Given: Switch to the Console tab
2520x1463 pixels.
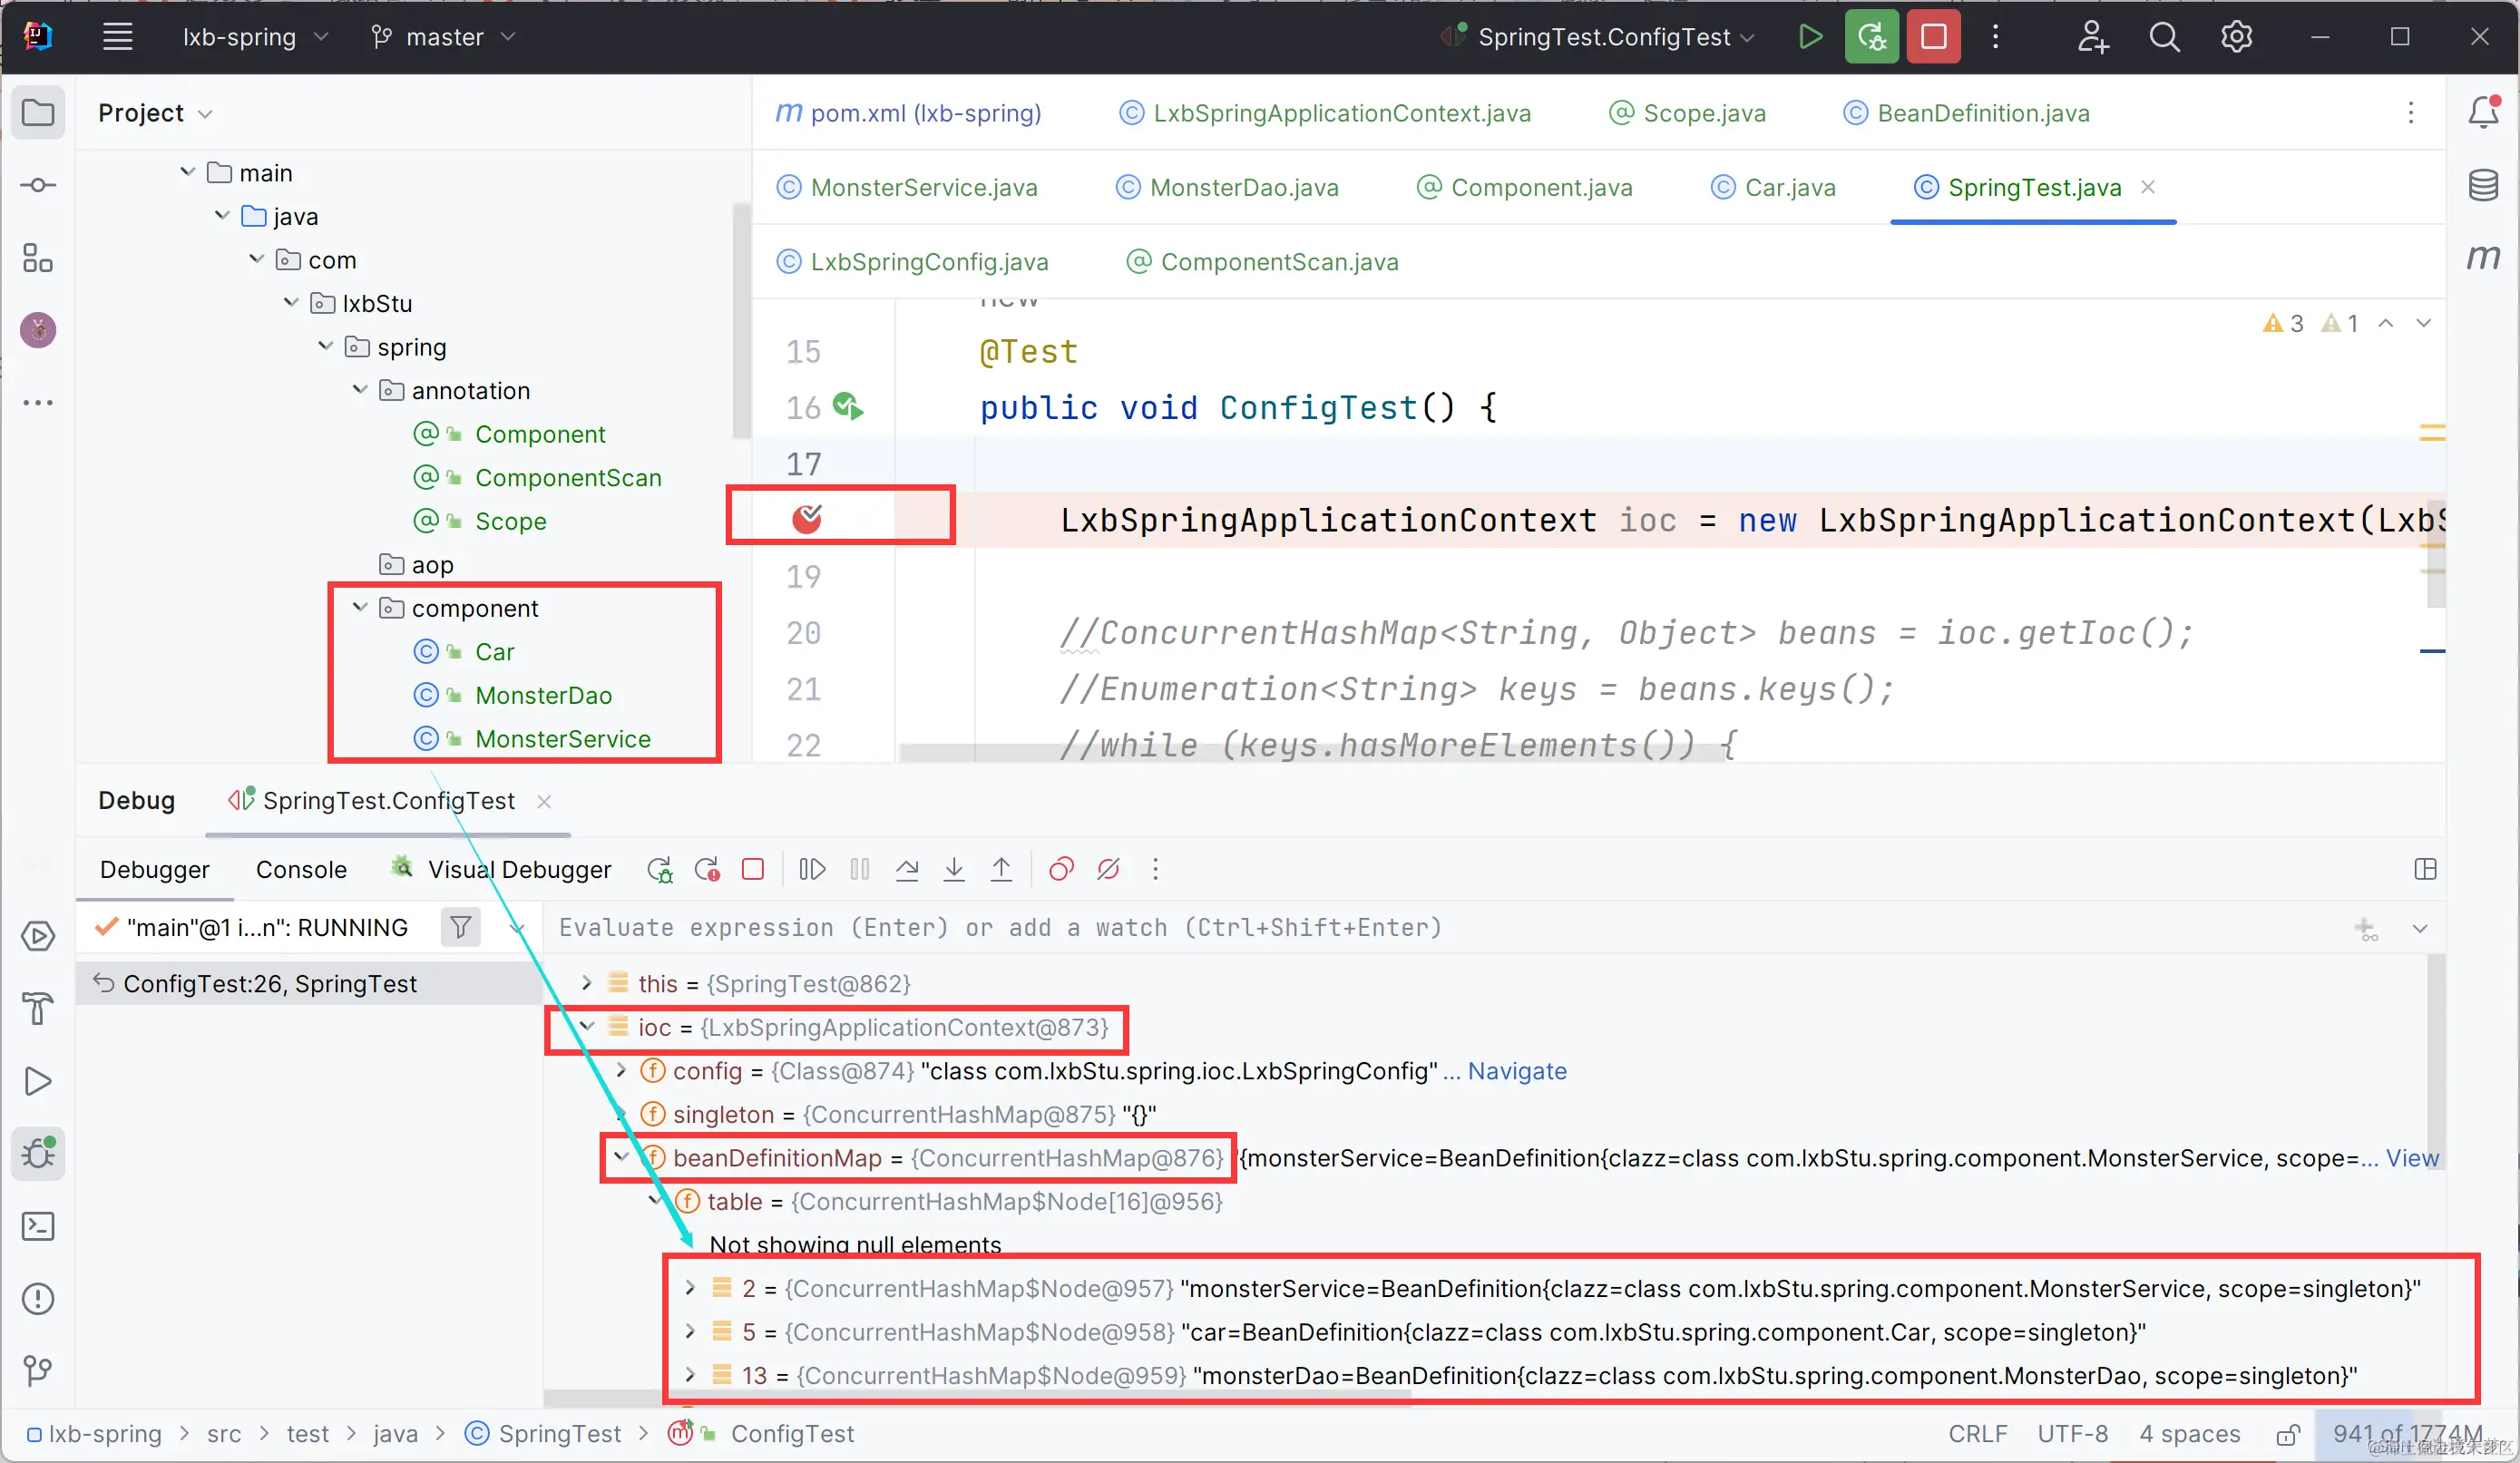Looking at the screenshot, I should tap(301, 869).
